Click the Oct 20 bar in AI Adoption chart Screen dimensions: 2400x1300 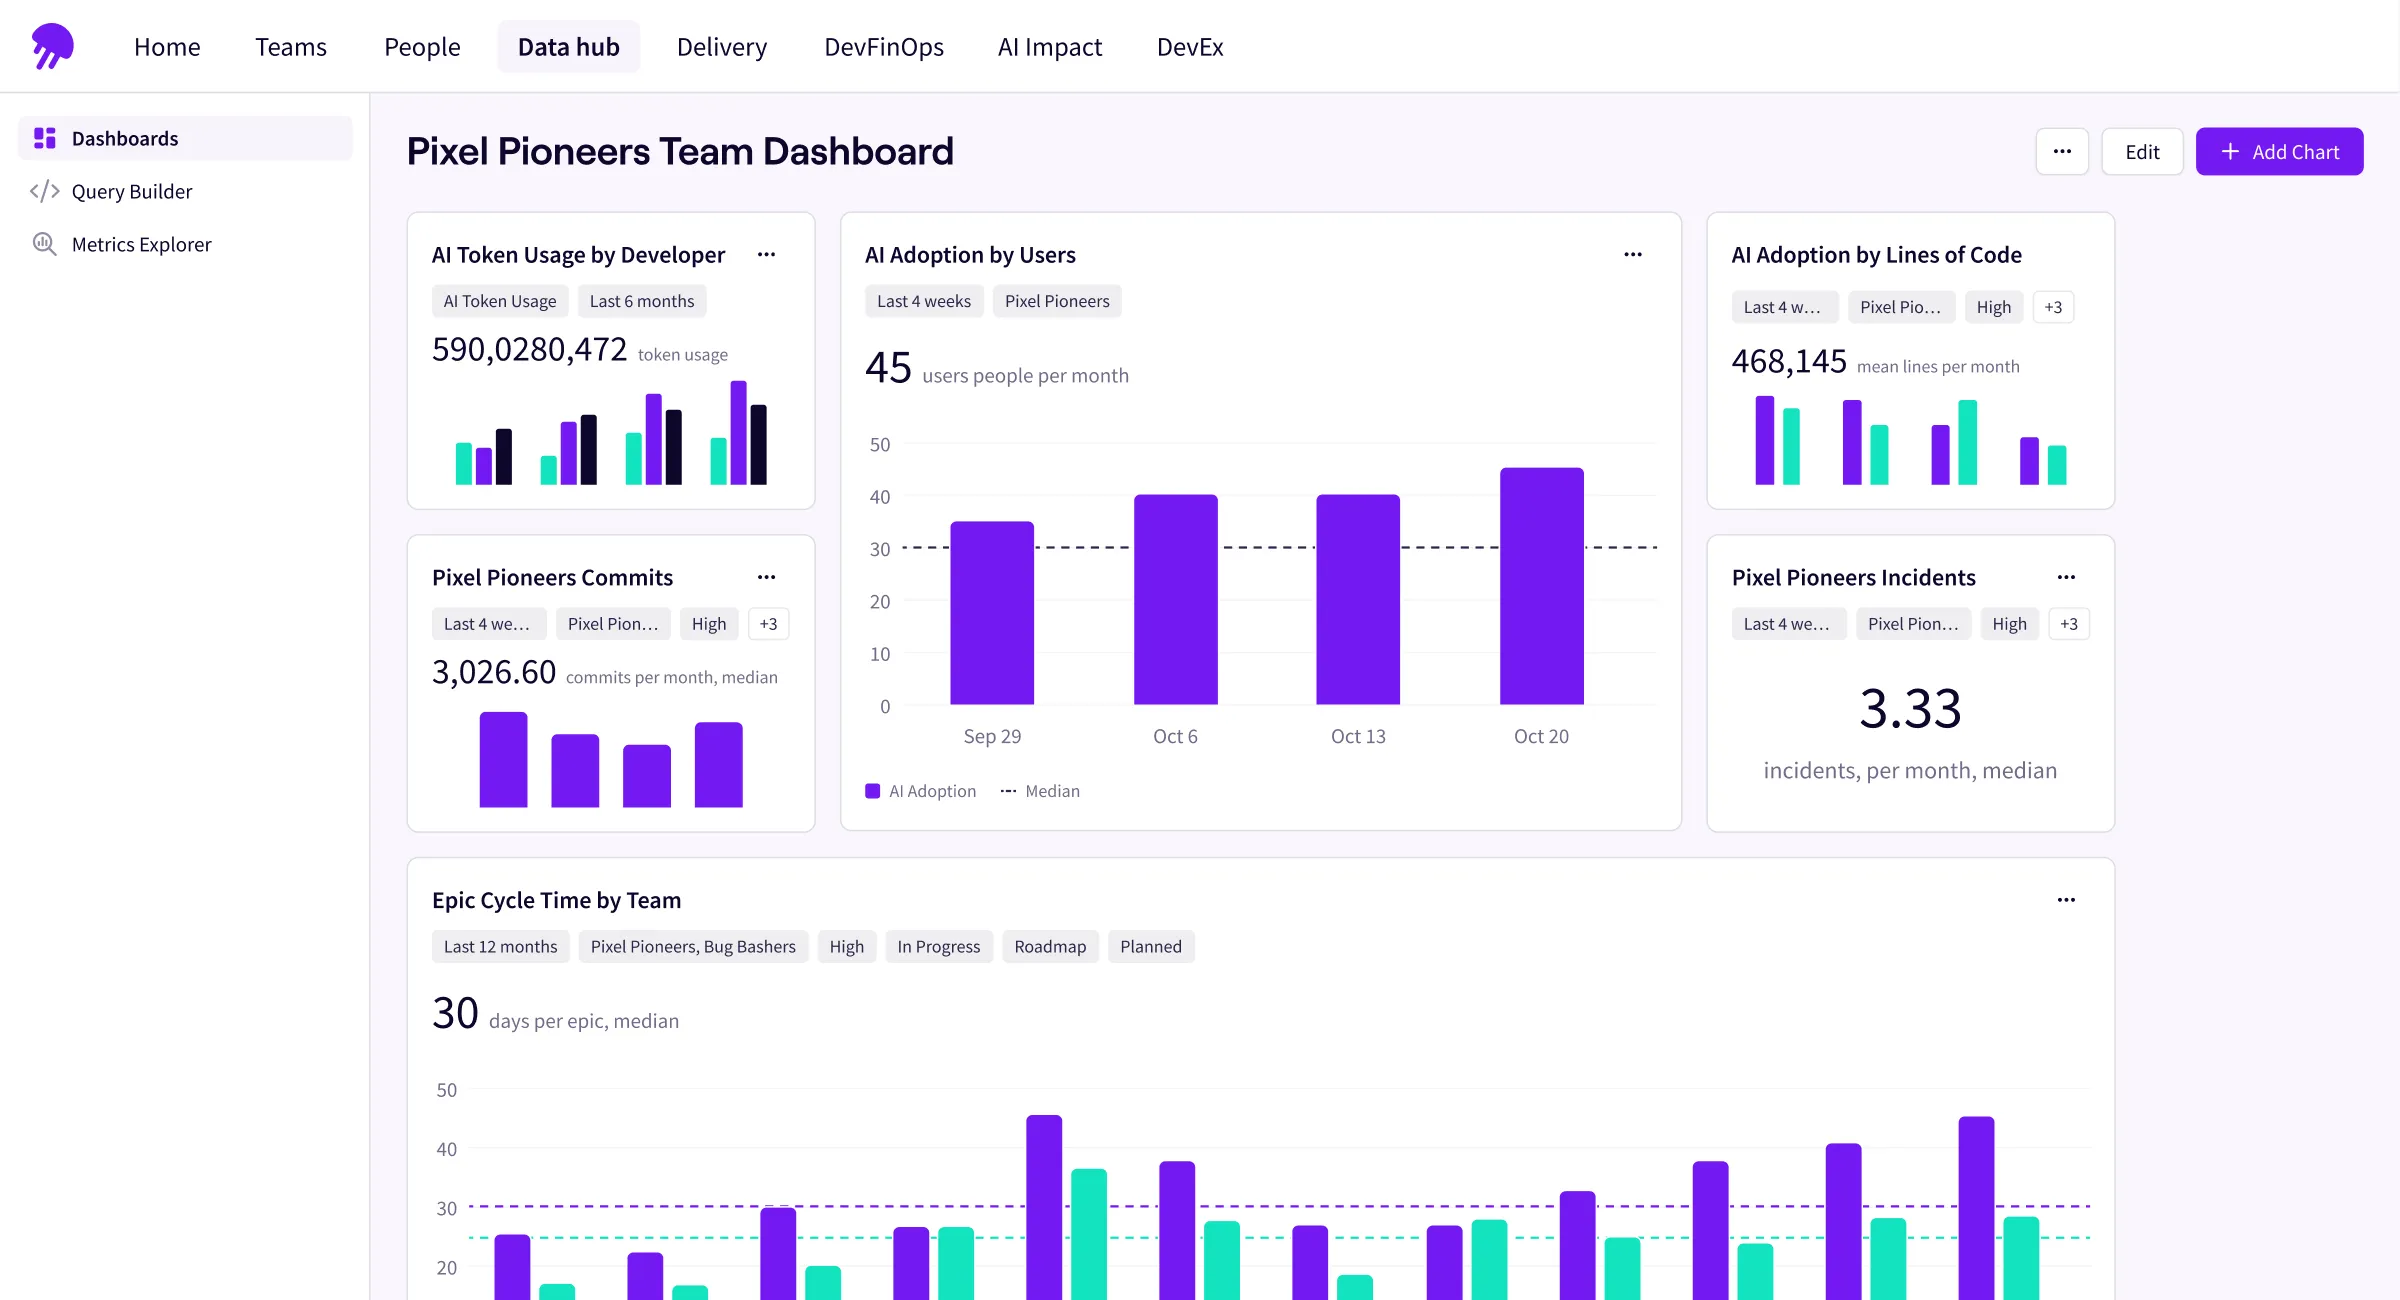[x=1542, y=586]
